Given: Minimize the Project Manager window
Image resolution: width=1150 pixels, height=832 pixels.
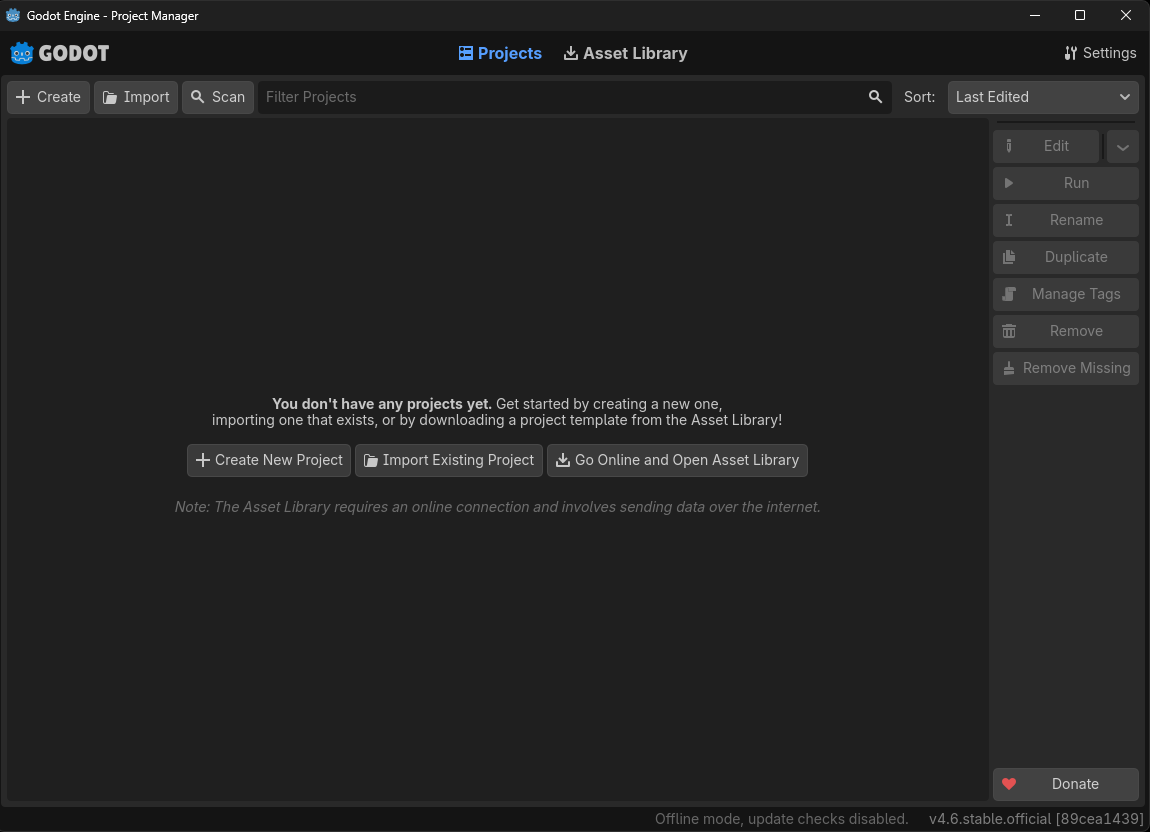Looking at the screenshot, I should 1035,15.
